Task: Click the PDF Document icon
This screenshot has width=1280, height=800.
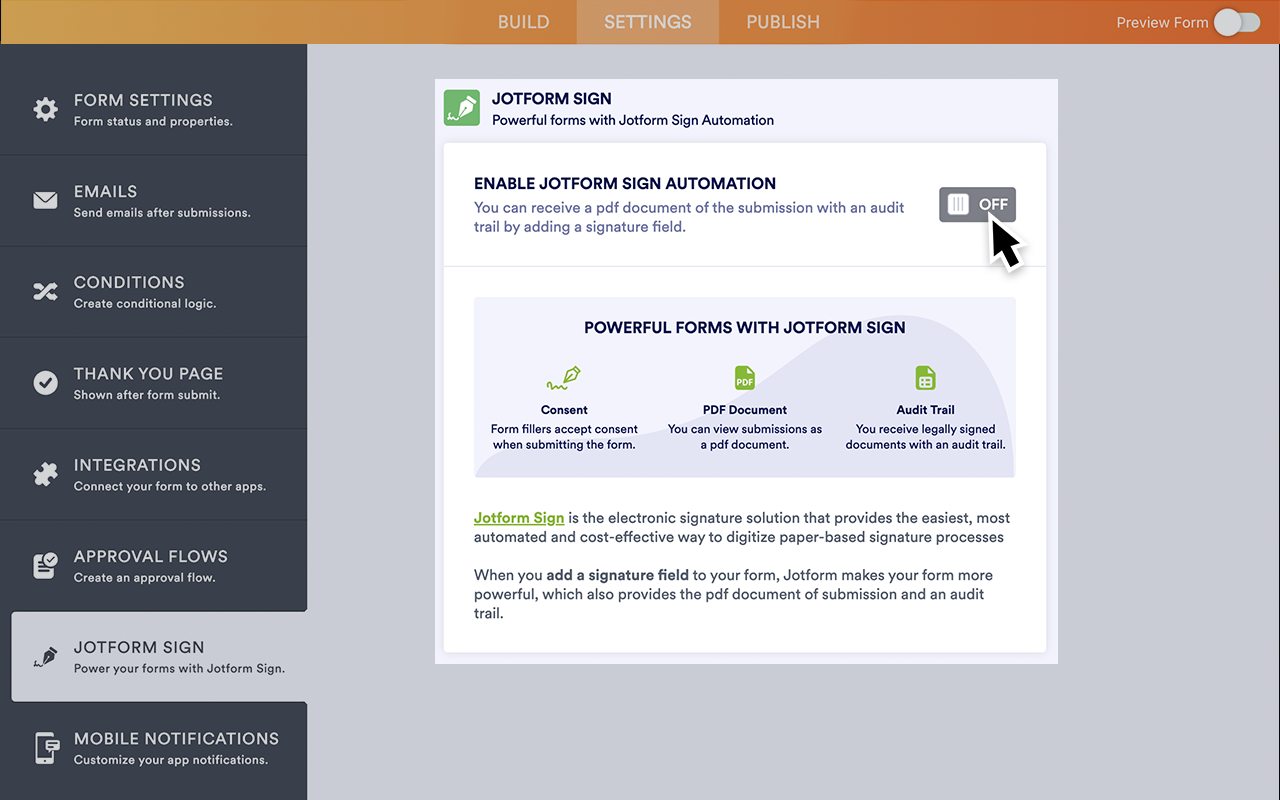Action: pyautogui.click(x=744, y=378)
